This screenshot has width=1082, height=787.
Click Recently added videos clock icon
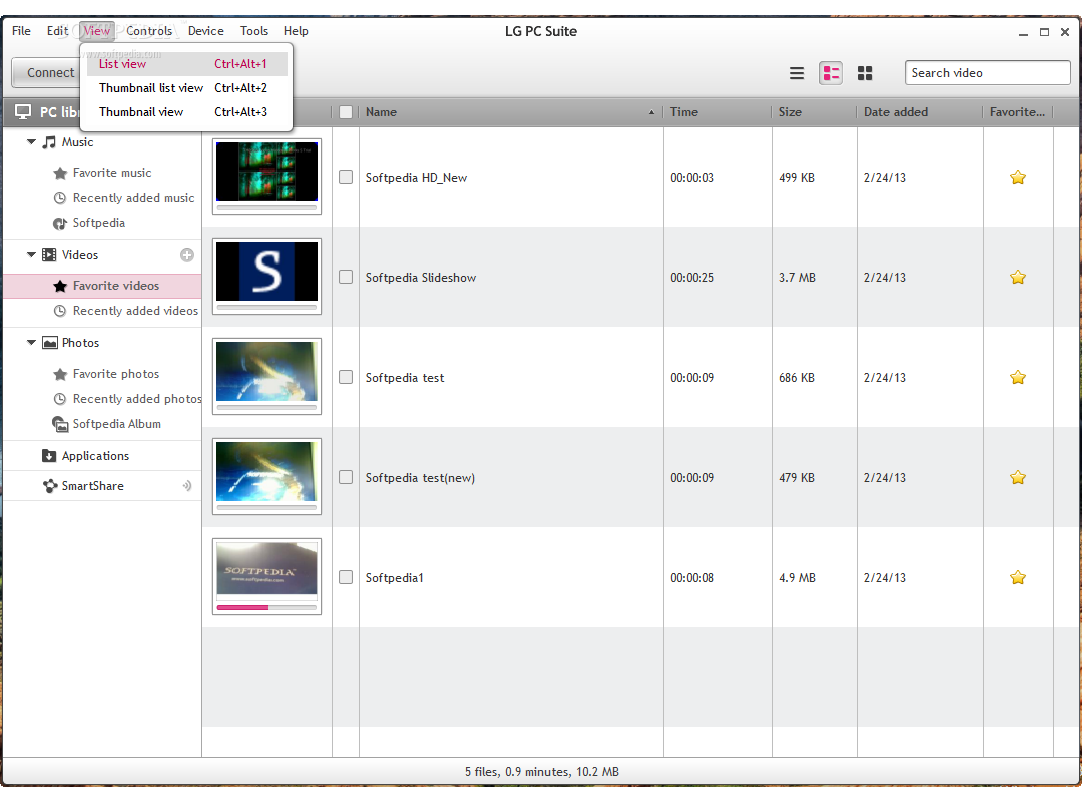coord(60,311)
